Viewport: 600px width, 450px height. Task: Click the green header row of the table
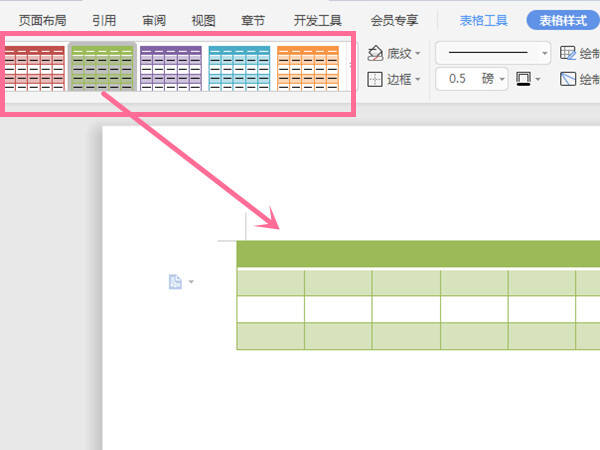(x=418, y=254)
